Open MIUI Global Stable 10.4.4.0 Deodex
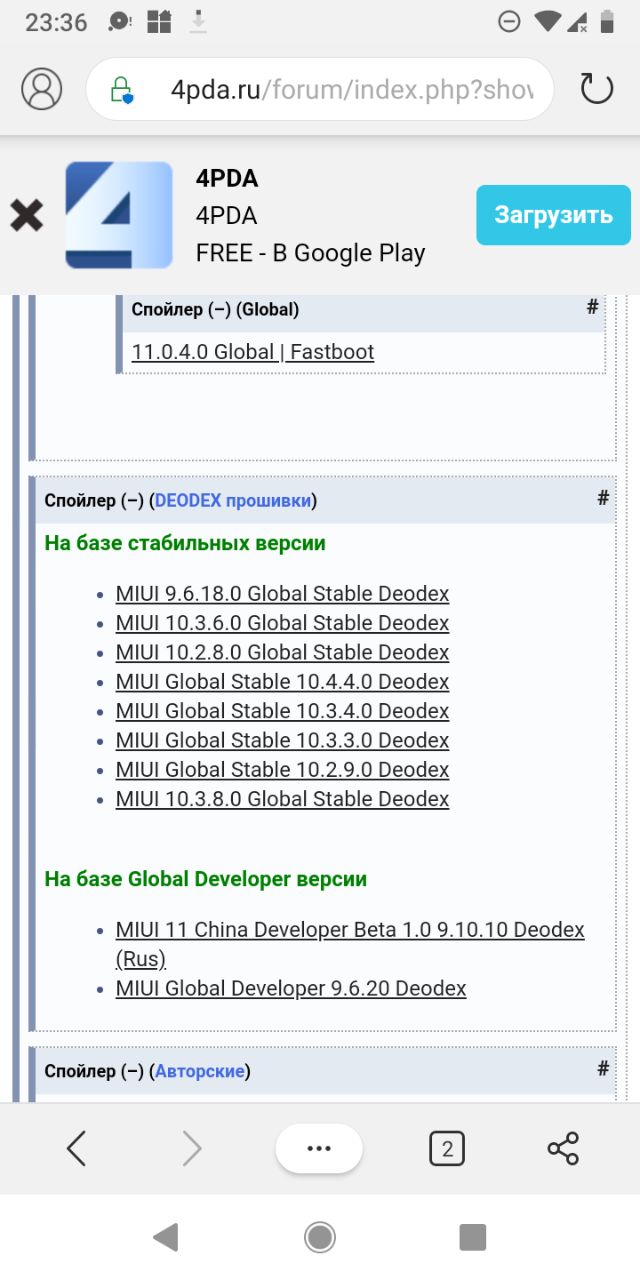This screenshot has height=1280, width=640. click(282, 682)
